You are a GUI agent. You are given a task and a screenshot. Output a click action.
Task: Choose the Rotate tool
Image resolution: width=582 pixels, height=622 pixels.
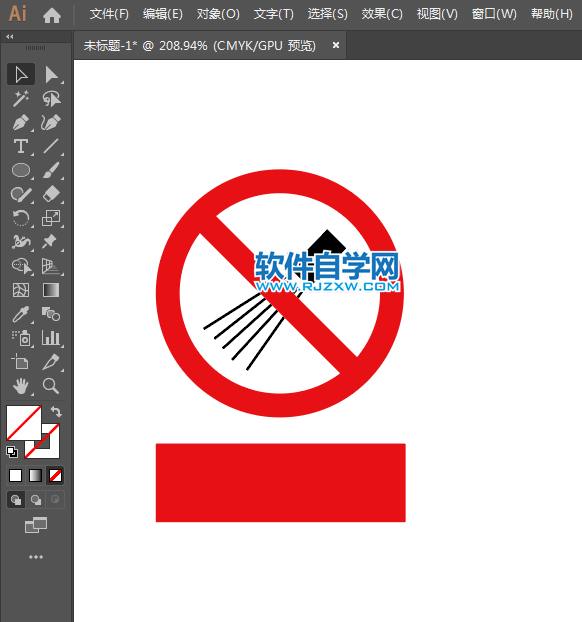(x=21, y=218)
